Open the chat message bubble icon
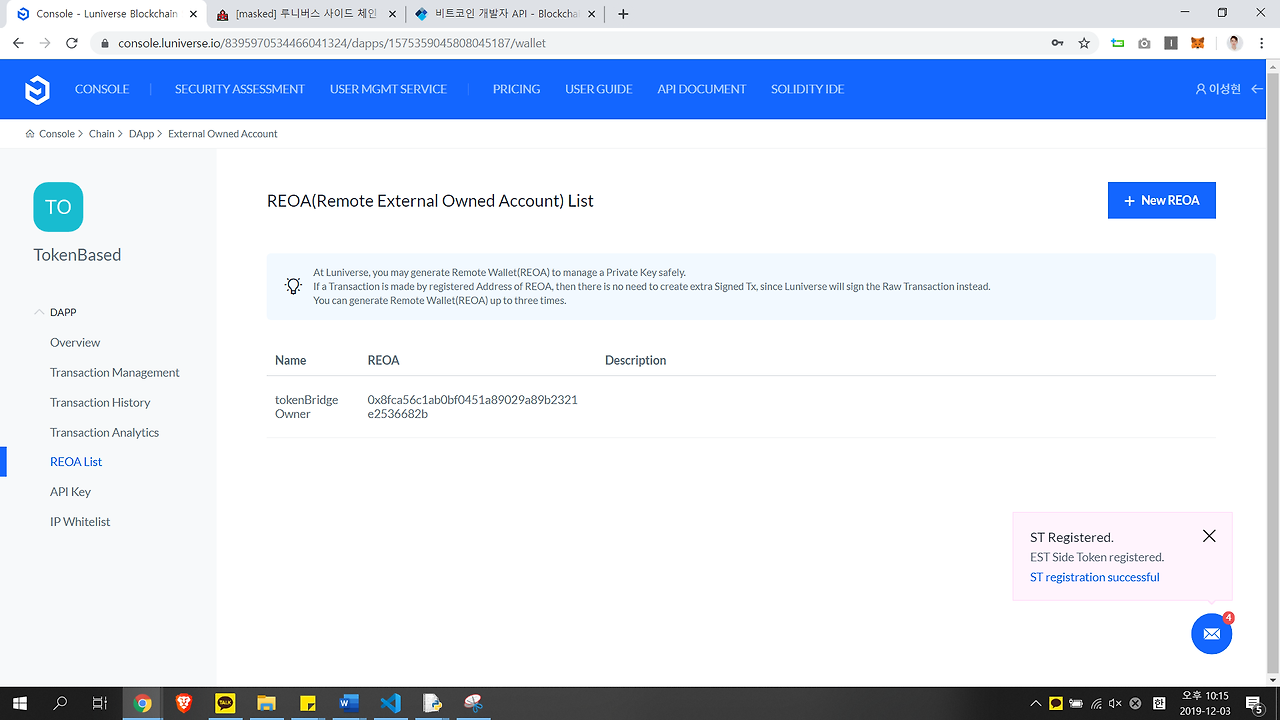This screenshot has height=720, width=1280. point(1211,634)
